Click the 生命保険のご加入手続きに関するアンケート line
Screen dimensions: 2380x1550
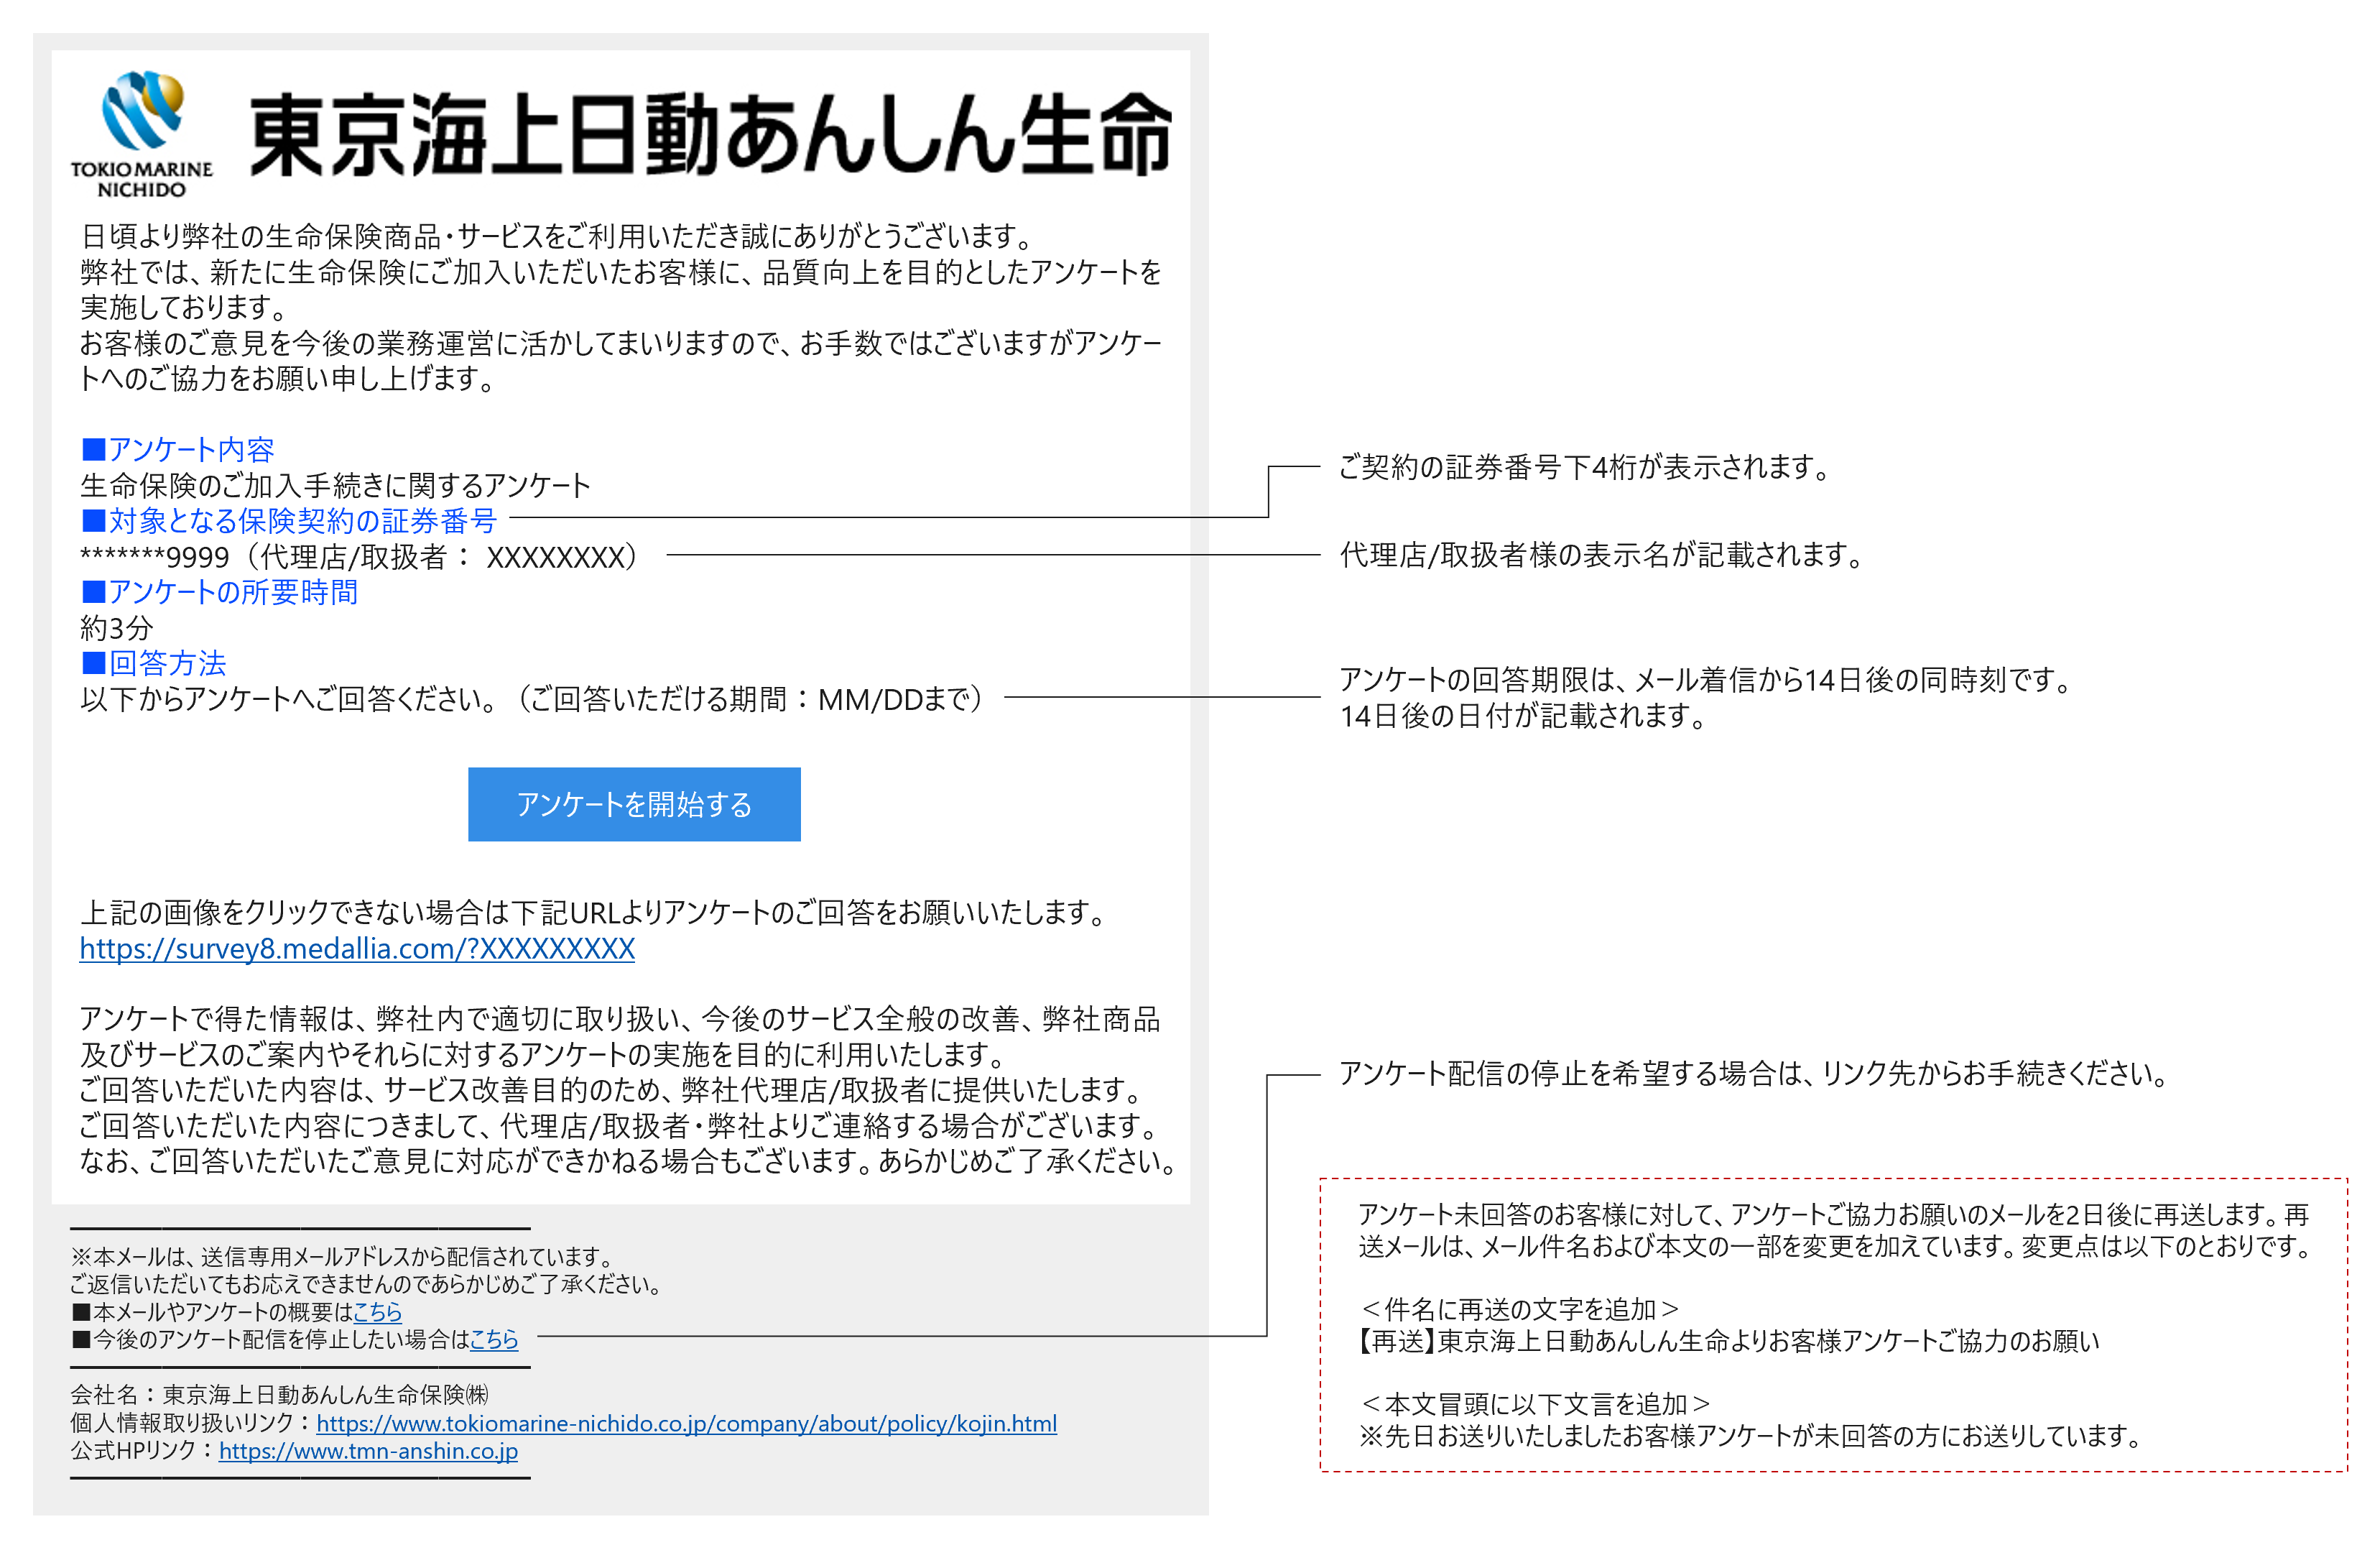(335, 485)
